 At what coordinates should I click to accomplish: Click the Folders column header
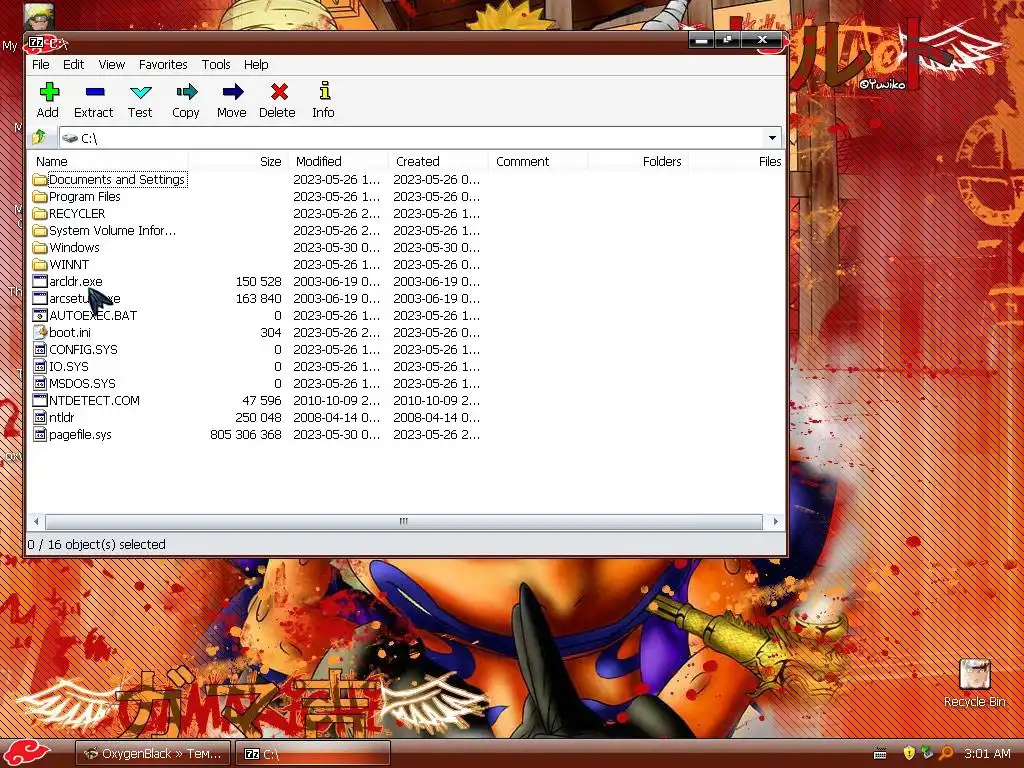click(x=638, y=161)
